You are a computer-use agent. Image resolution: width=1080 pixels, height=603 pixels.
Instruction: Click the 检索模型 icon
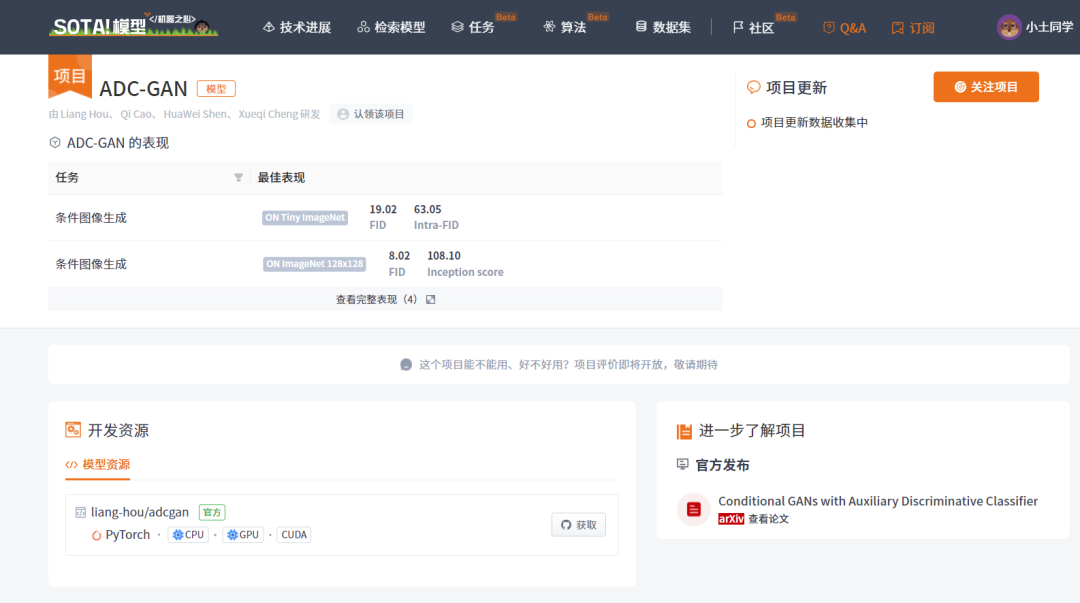(x=363, y=27)
